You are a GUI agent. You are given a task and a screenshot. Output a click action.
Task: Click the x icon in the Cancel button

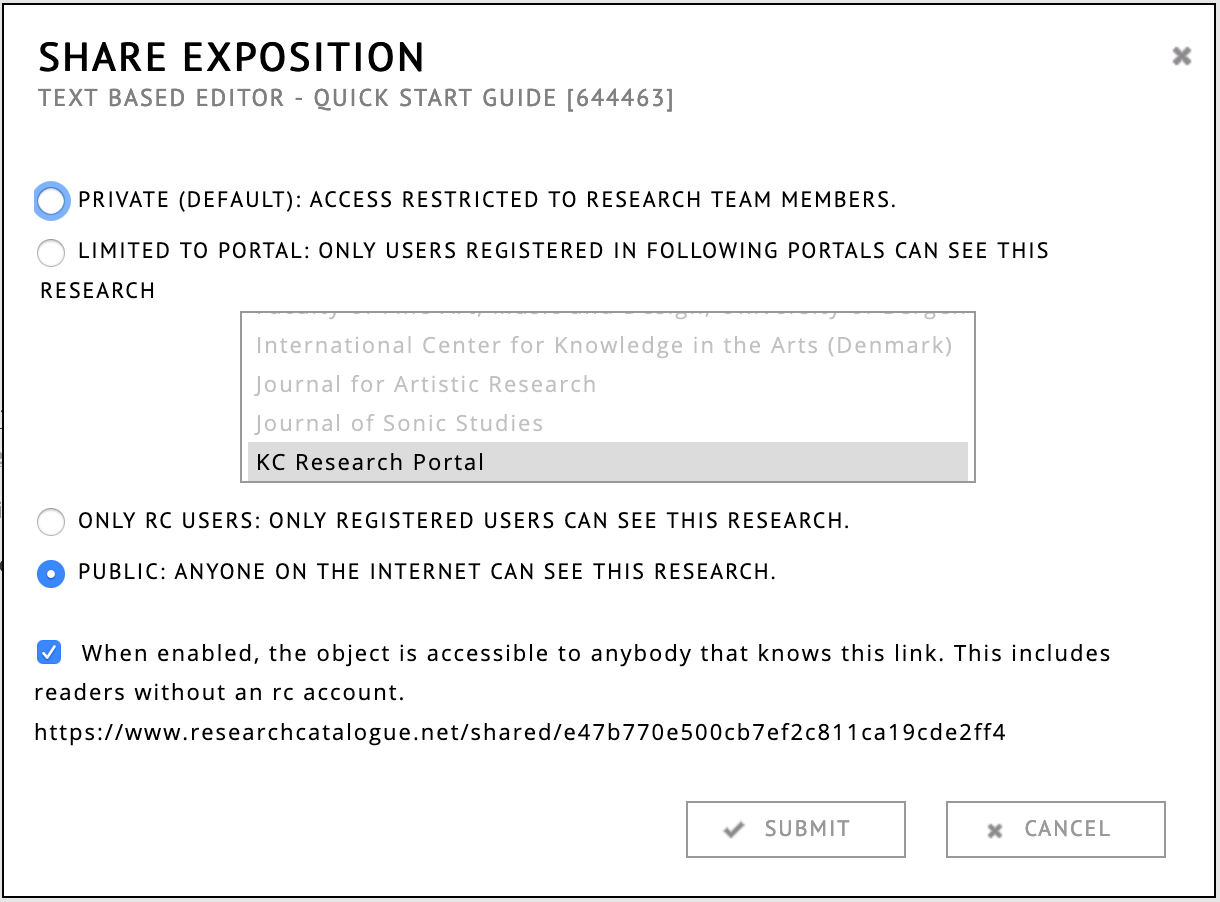994,830
